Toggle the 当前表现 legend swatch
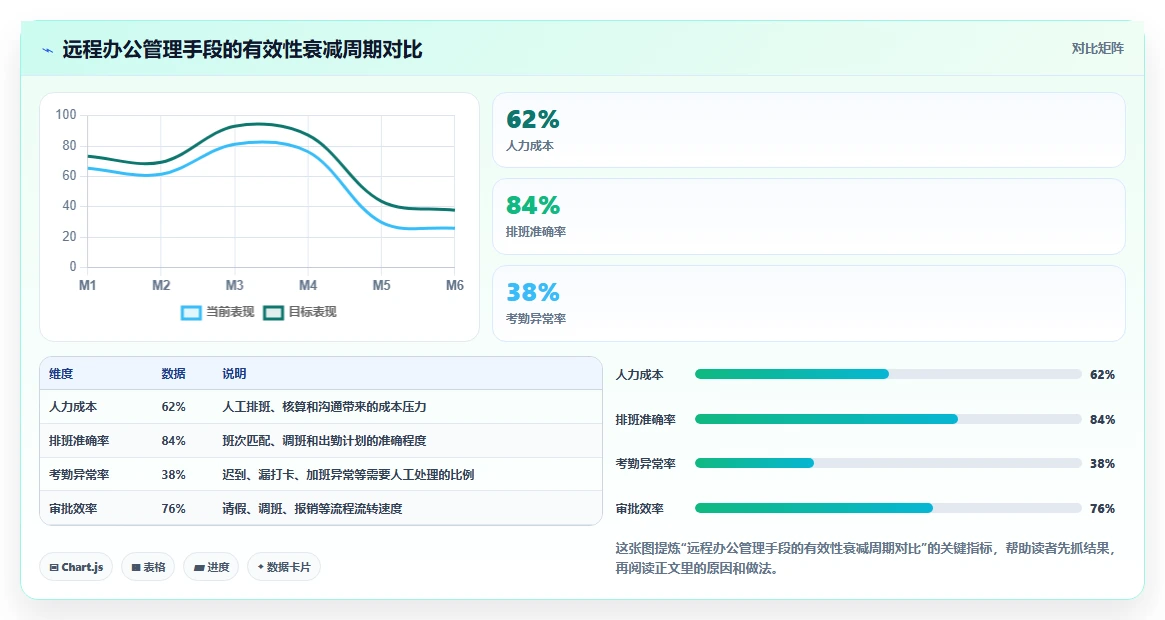Screen dimensions: 1165x620 (191, 313)
